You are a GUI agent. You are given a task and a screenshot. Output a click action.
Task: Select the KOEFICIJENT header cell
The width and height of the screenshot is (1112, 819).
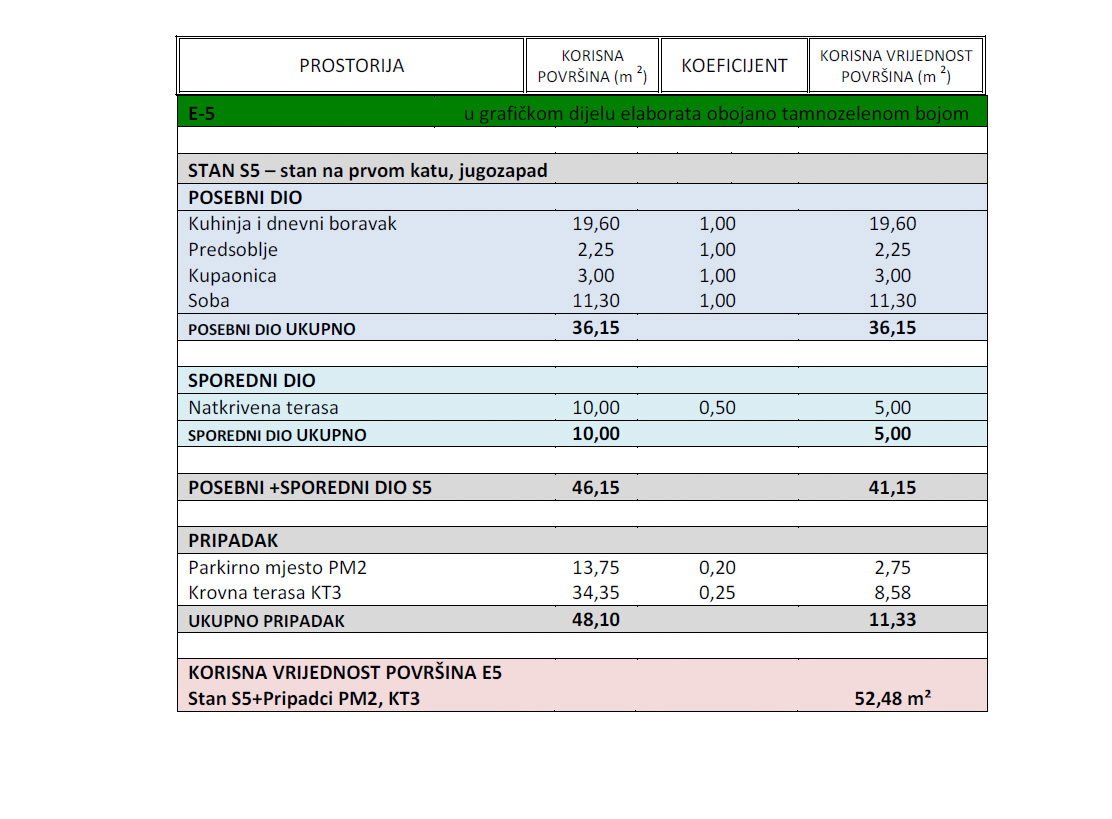734,65
